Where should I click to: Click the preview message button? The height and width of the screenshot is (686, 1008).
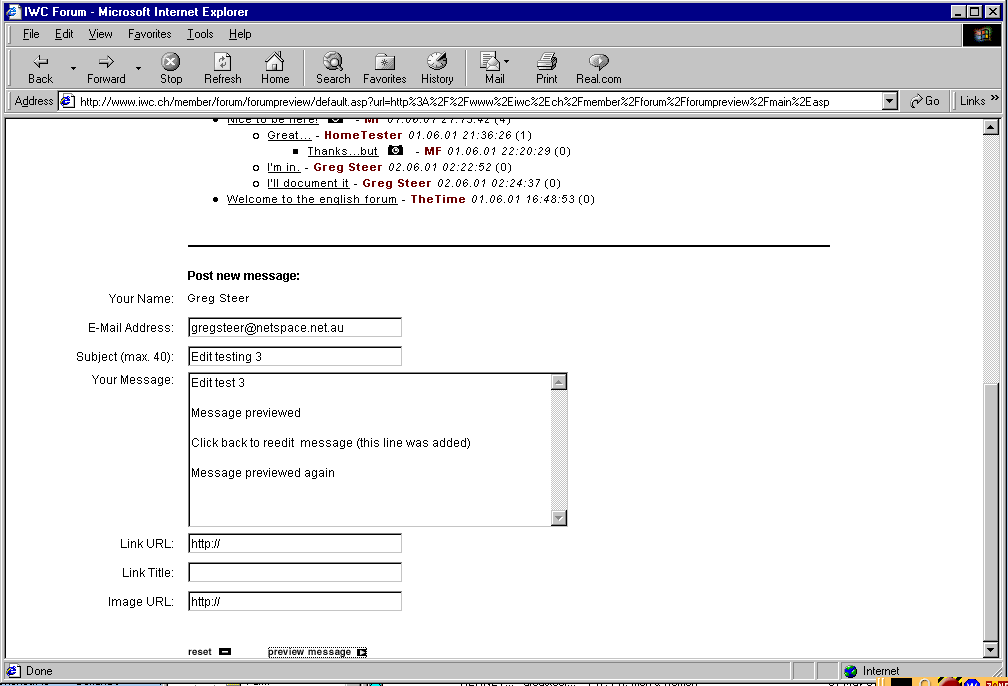(x=318, y=651)
